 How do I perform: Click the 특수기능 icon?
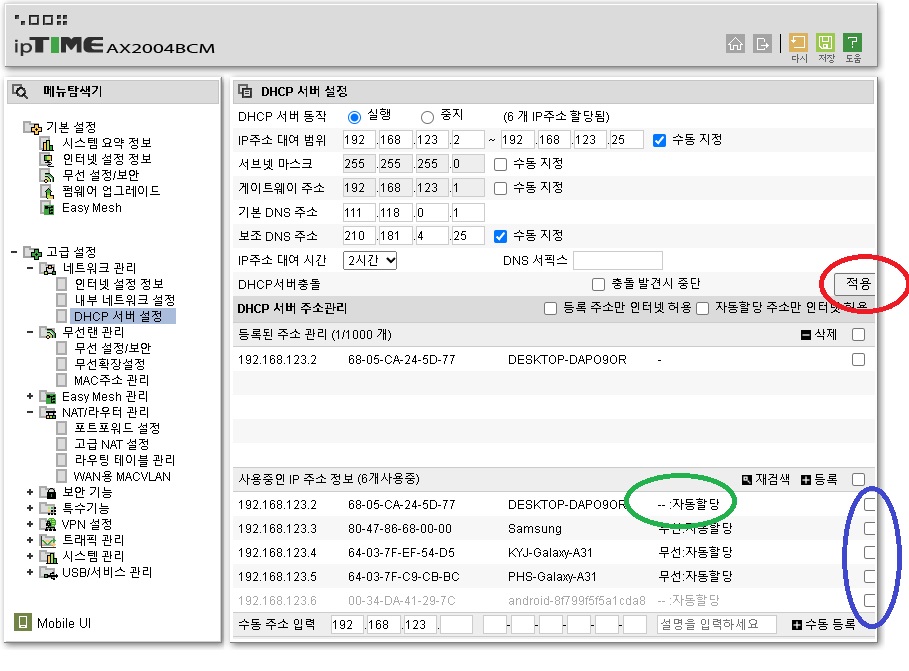pyautogui.click(x=48, y=509)
